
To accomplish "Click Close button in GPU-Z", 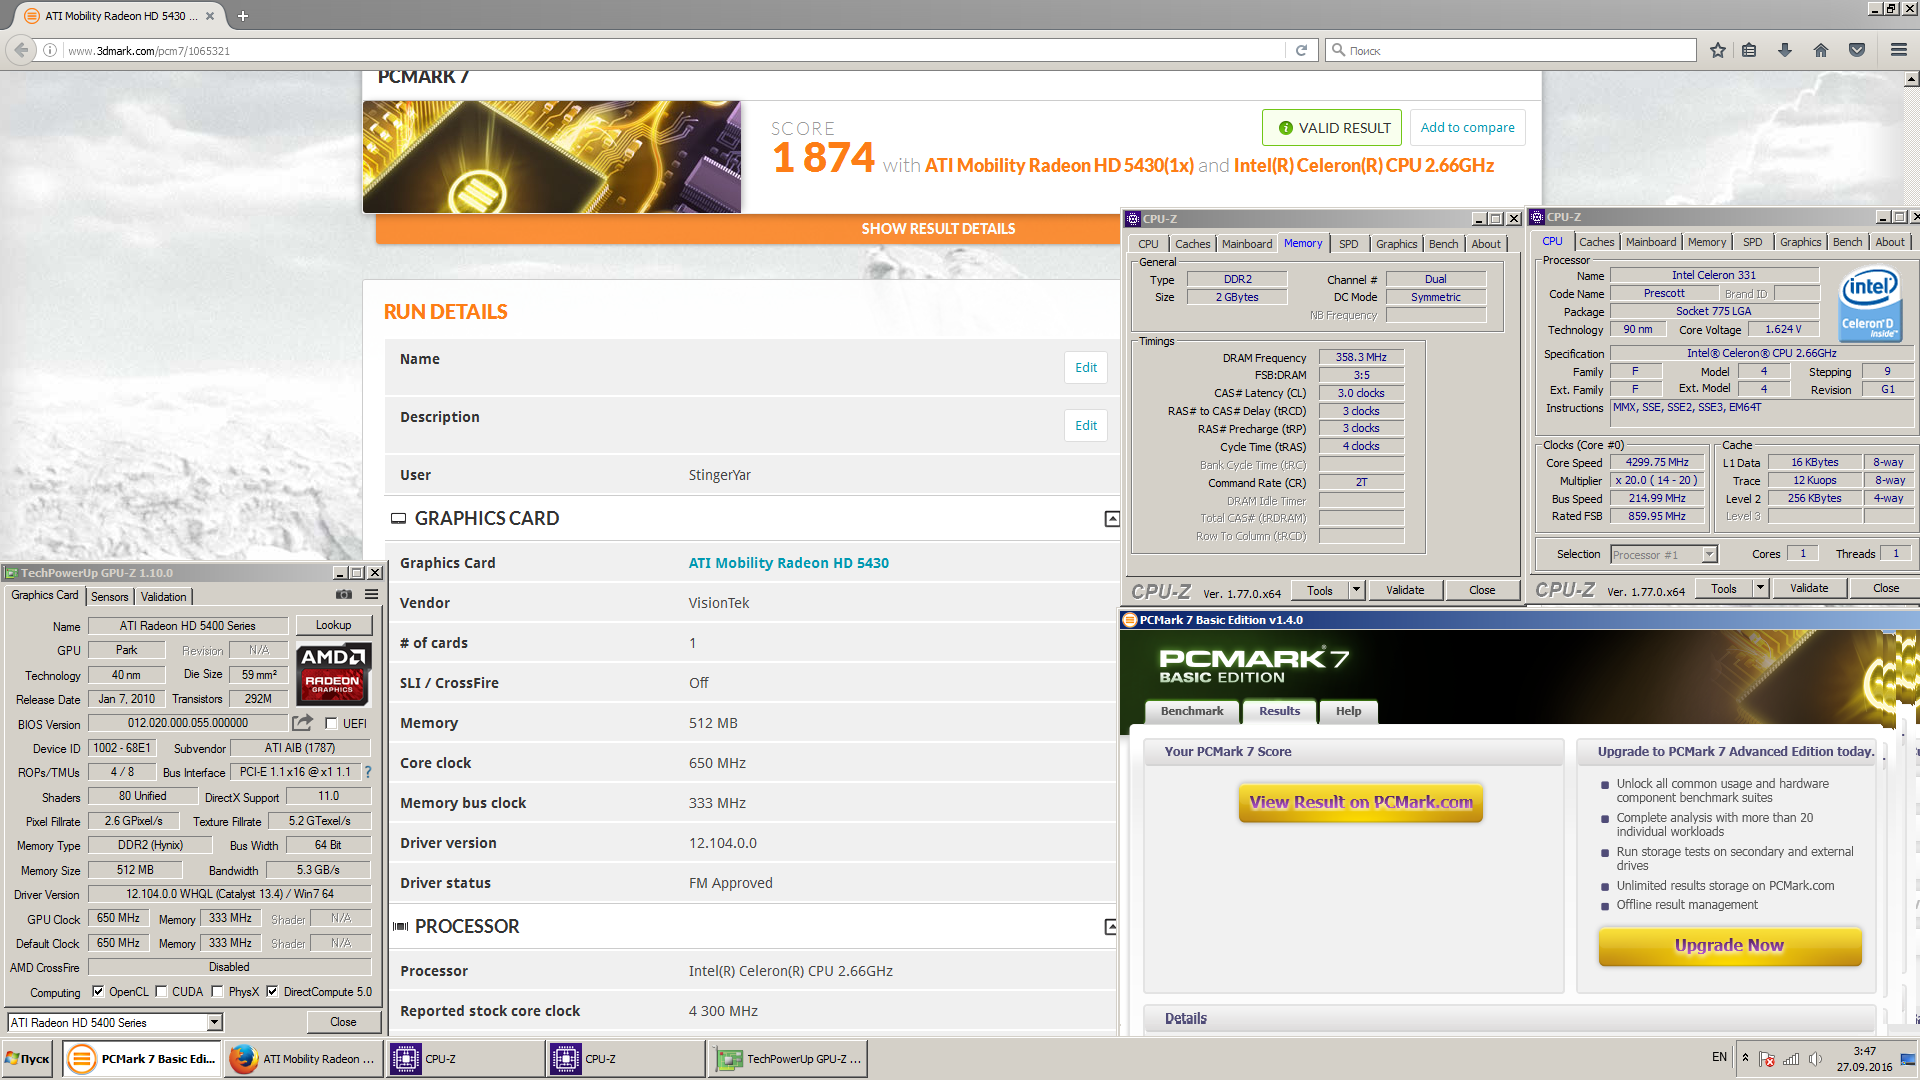I will (343, 1022).
